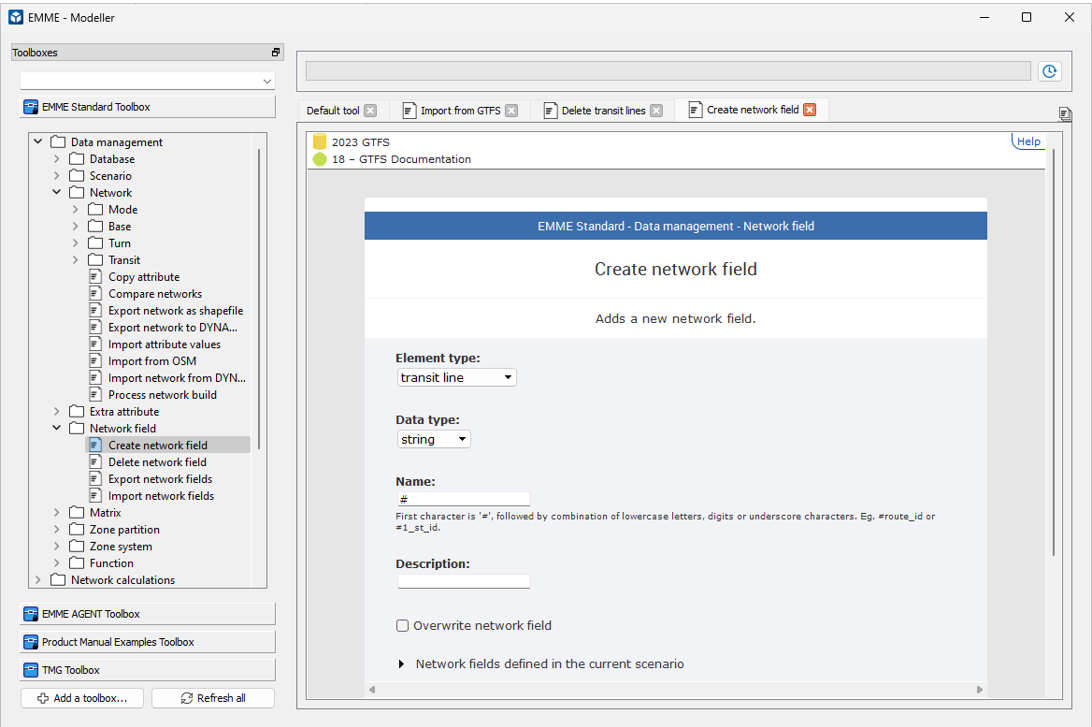Click the history clock icon in the top bar
Screen dimensions: 1092x727
[1050, 71]
